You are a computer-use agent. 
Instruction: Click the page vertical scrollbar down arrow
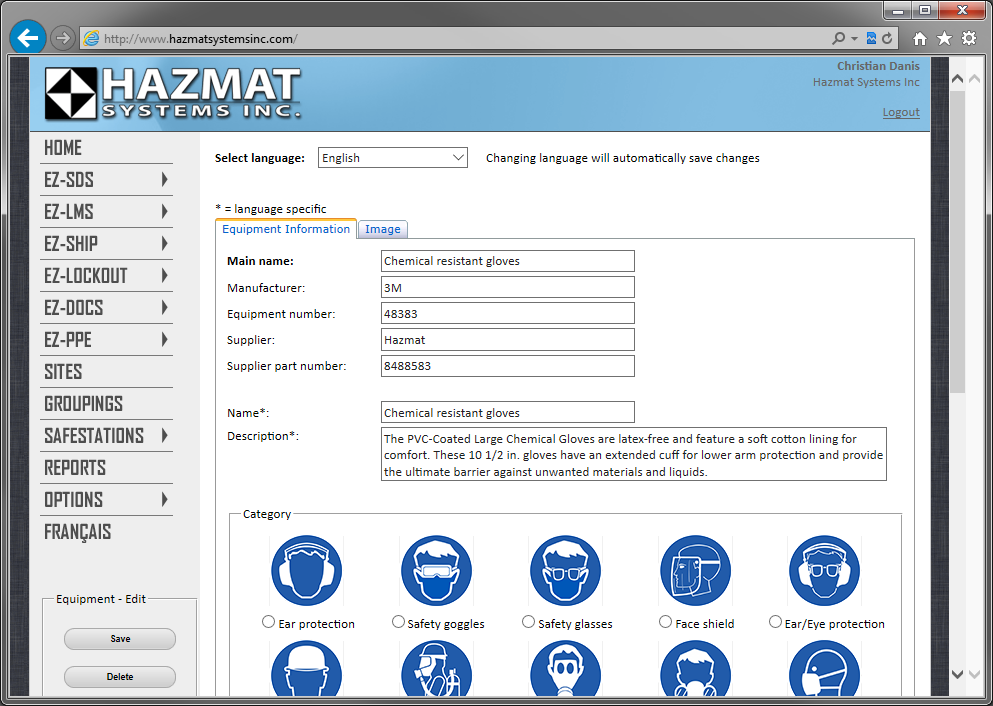click(x=957, y=675)
